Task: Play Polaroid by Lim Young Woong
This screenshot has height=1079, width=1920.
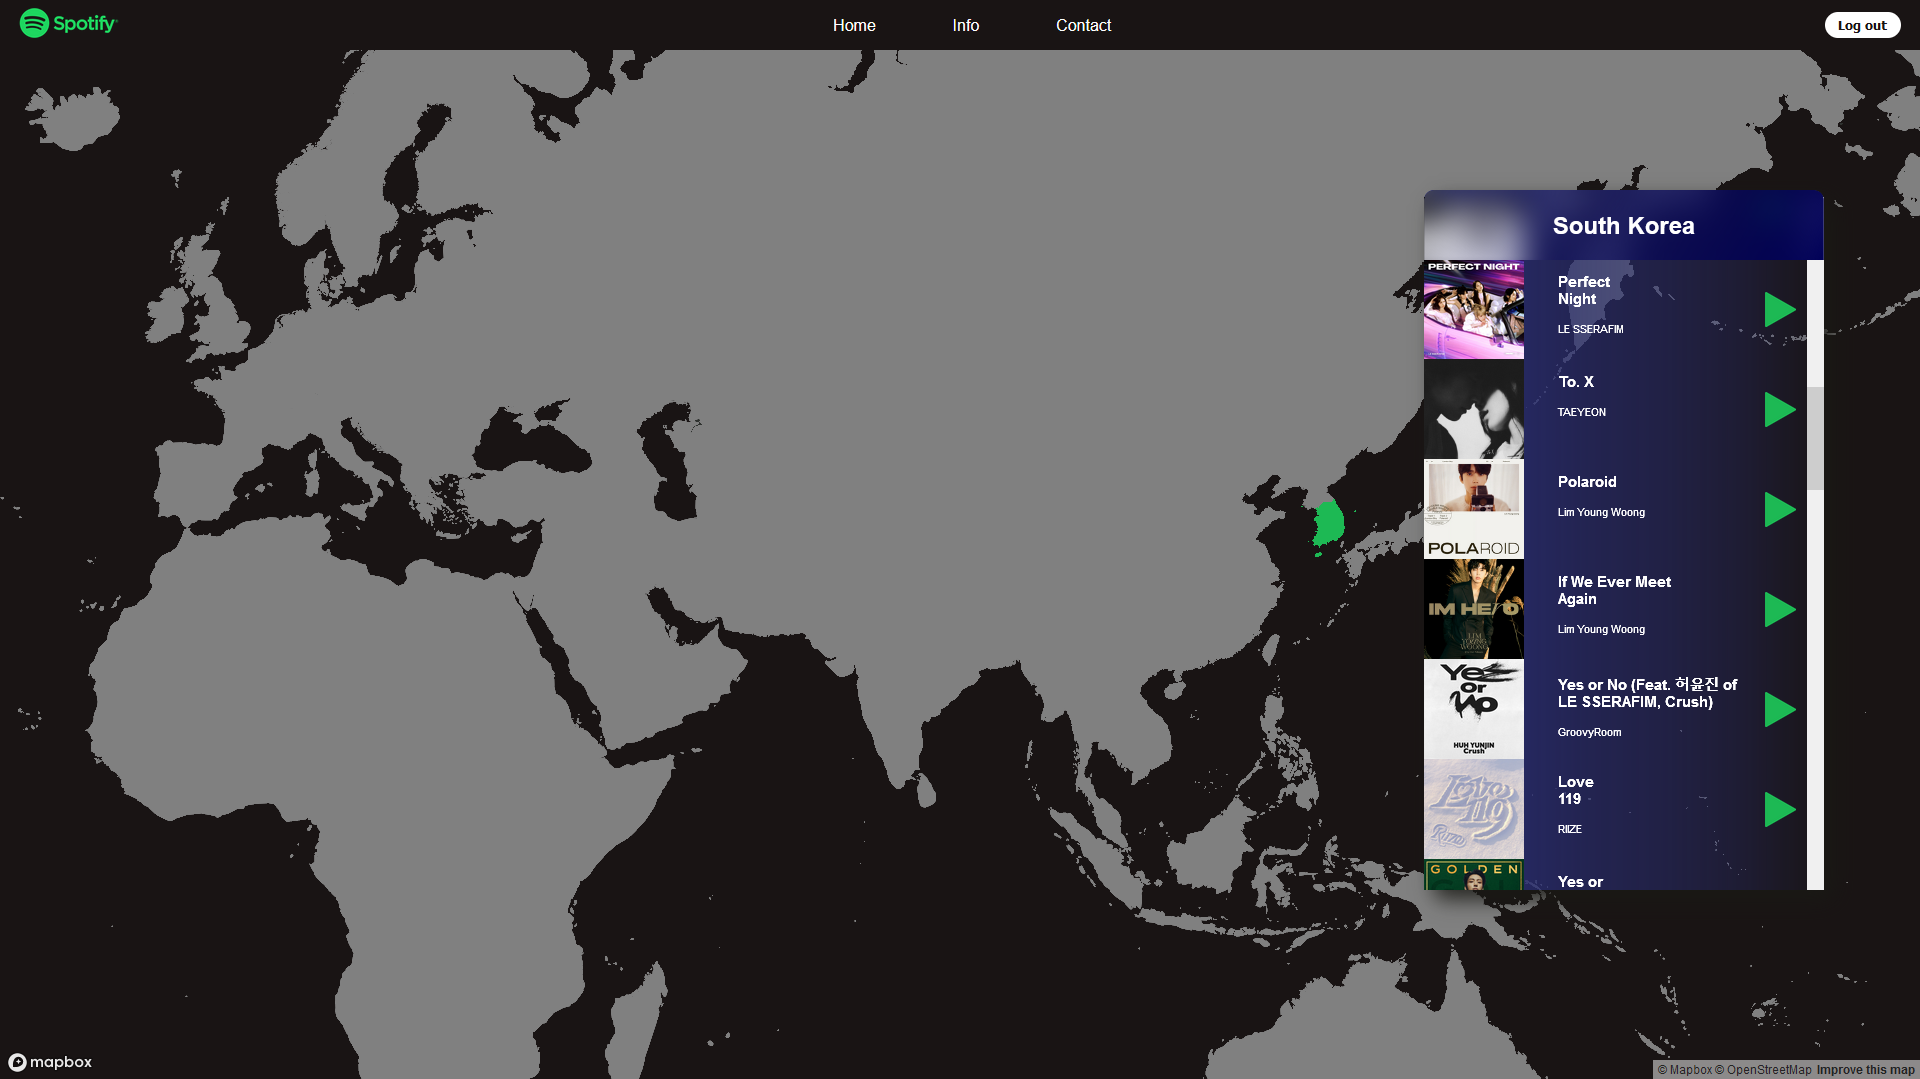Action: (x=1779, y=510)
